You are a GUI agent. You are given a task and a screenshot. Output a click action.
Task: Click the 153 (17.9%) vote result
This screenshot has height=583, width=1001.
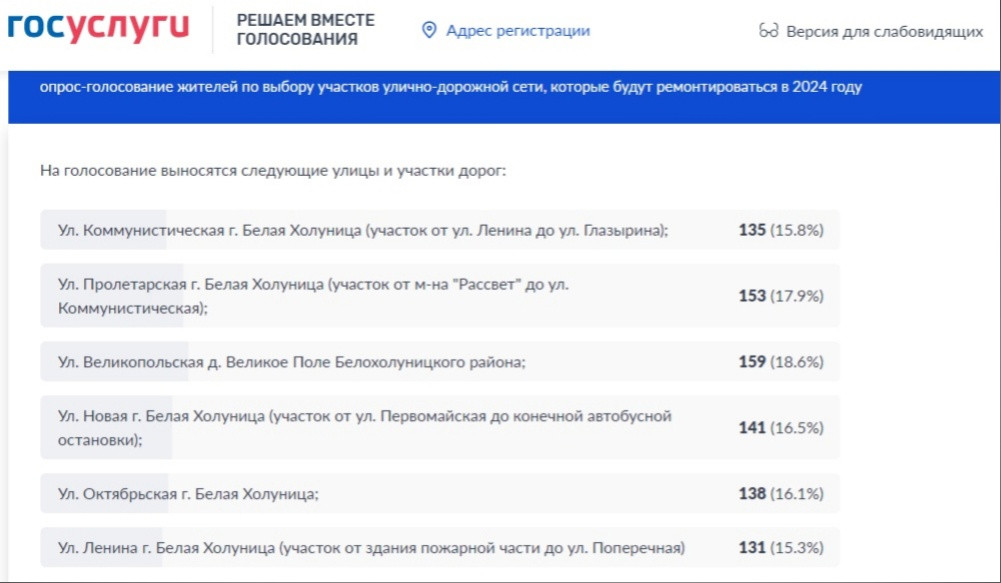pyautogui.click(x=780, y=296)
